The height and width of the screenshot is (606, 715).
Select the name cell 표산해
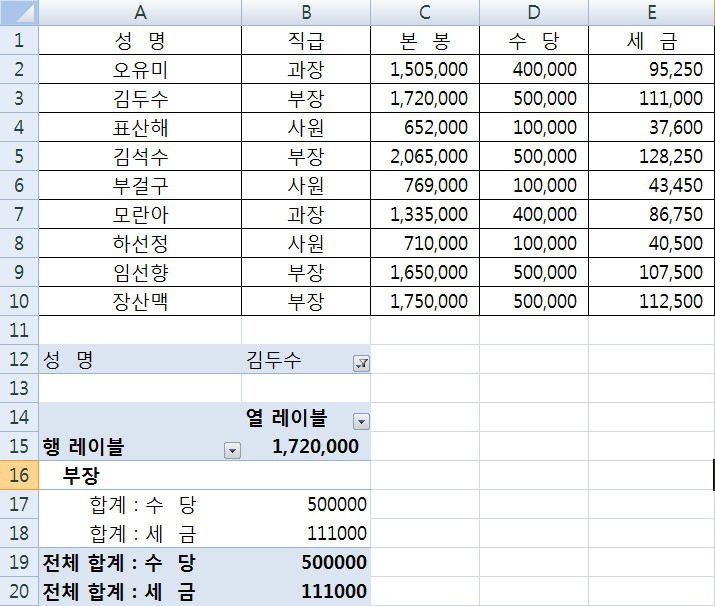(x=140, y=127)
